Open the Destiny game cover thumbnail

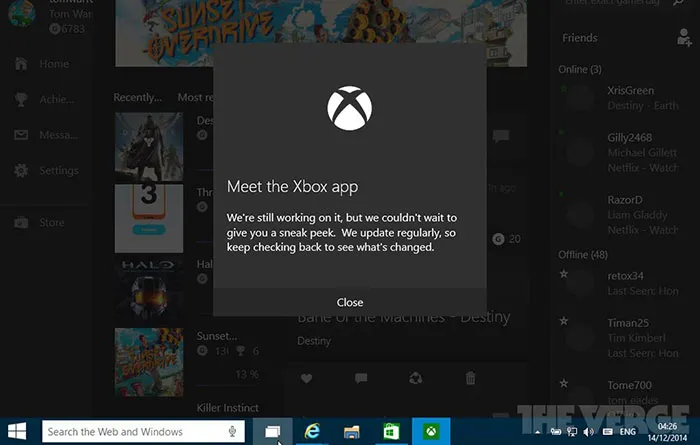pyautogui.click(x=149, y=146)
